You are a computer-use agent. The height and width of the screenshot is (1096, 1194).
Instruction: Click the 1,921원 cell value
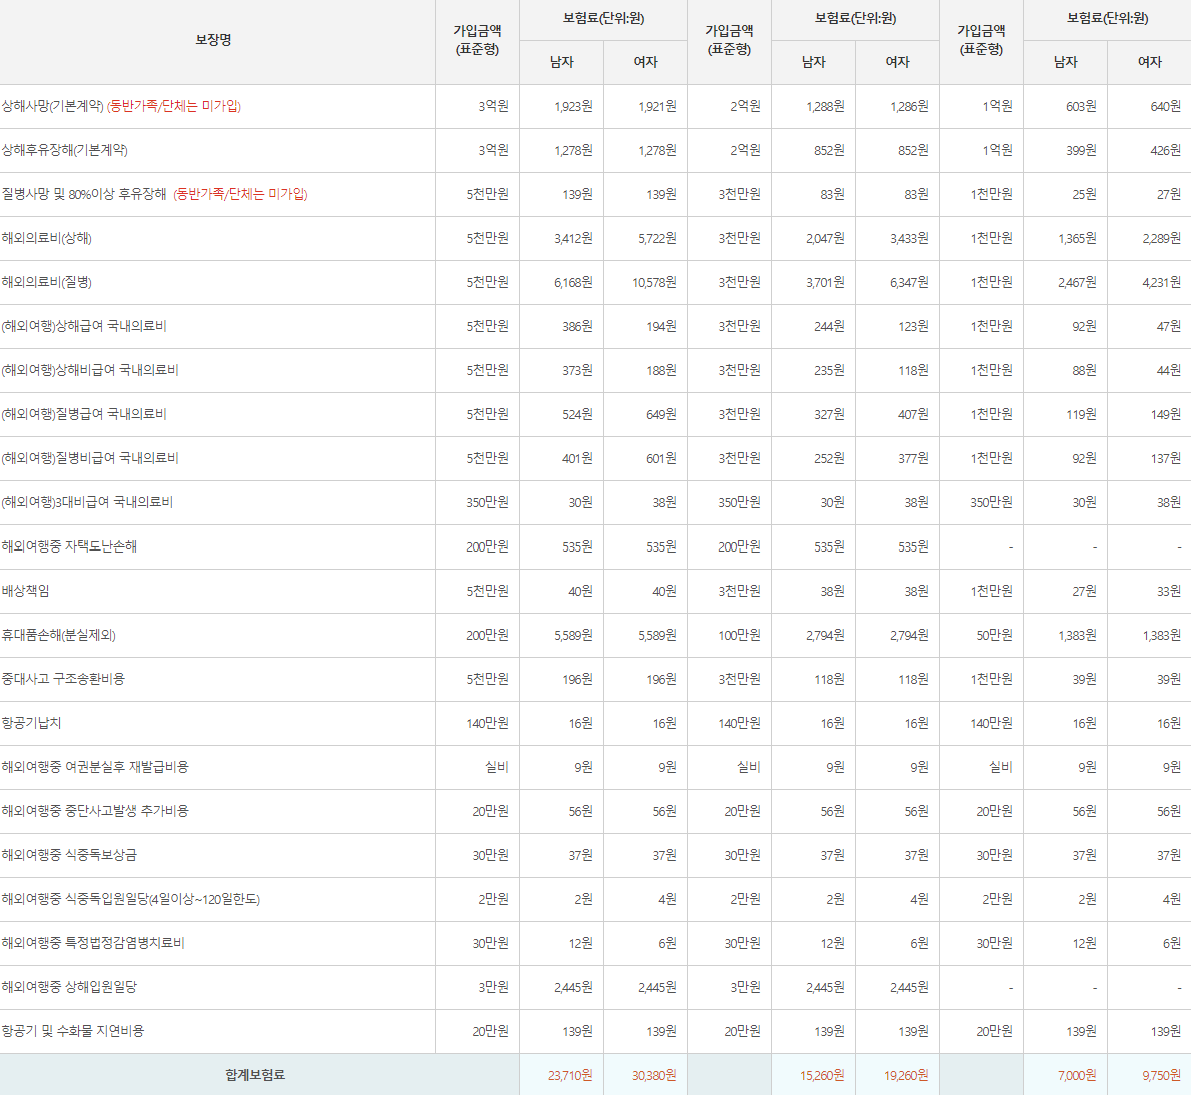click(x=656, y=107)
